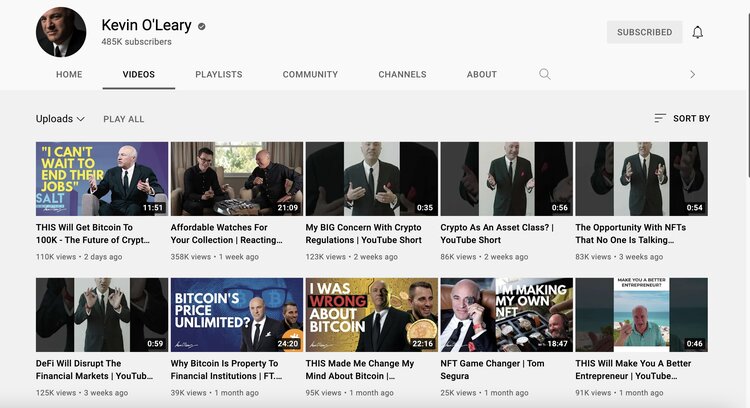This screenshot has width=750, height=408.
Task: Click title "The Opportunity With NFTs"
Action: tap(630, 233)
